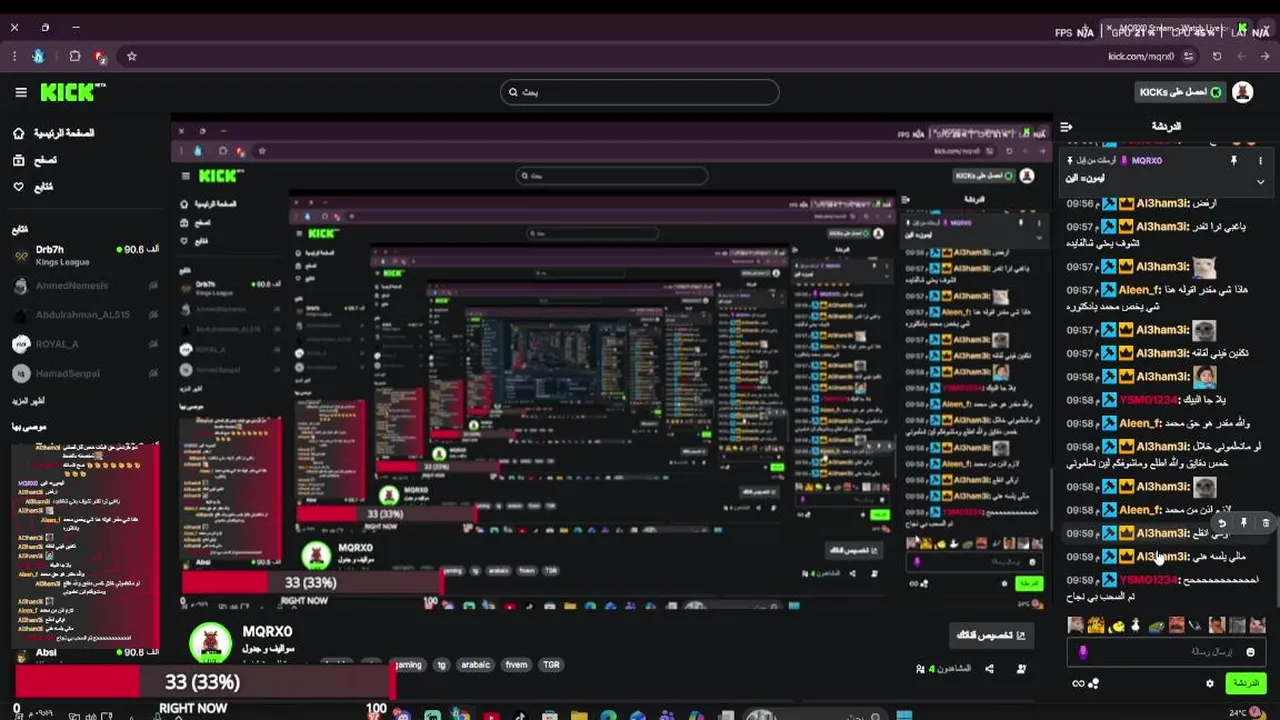
Task: Select the TGR tag under the stream title
Action: (551, 665)
